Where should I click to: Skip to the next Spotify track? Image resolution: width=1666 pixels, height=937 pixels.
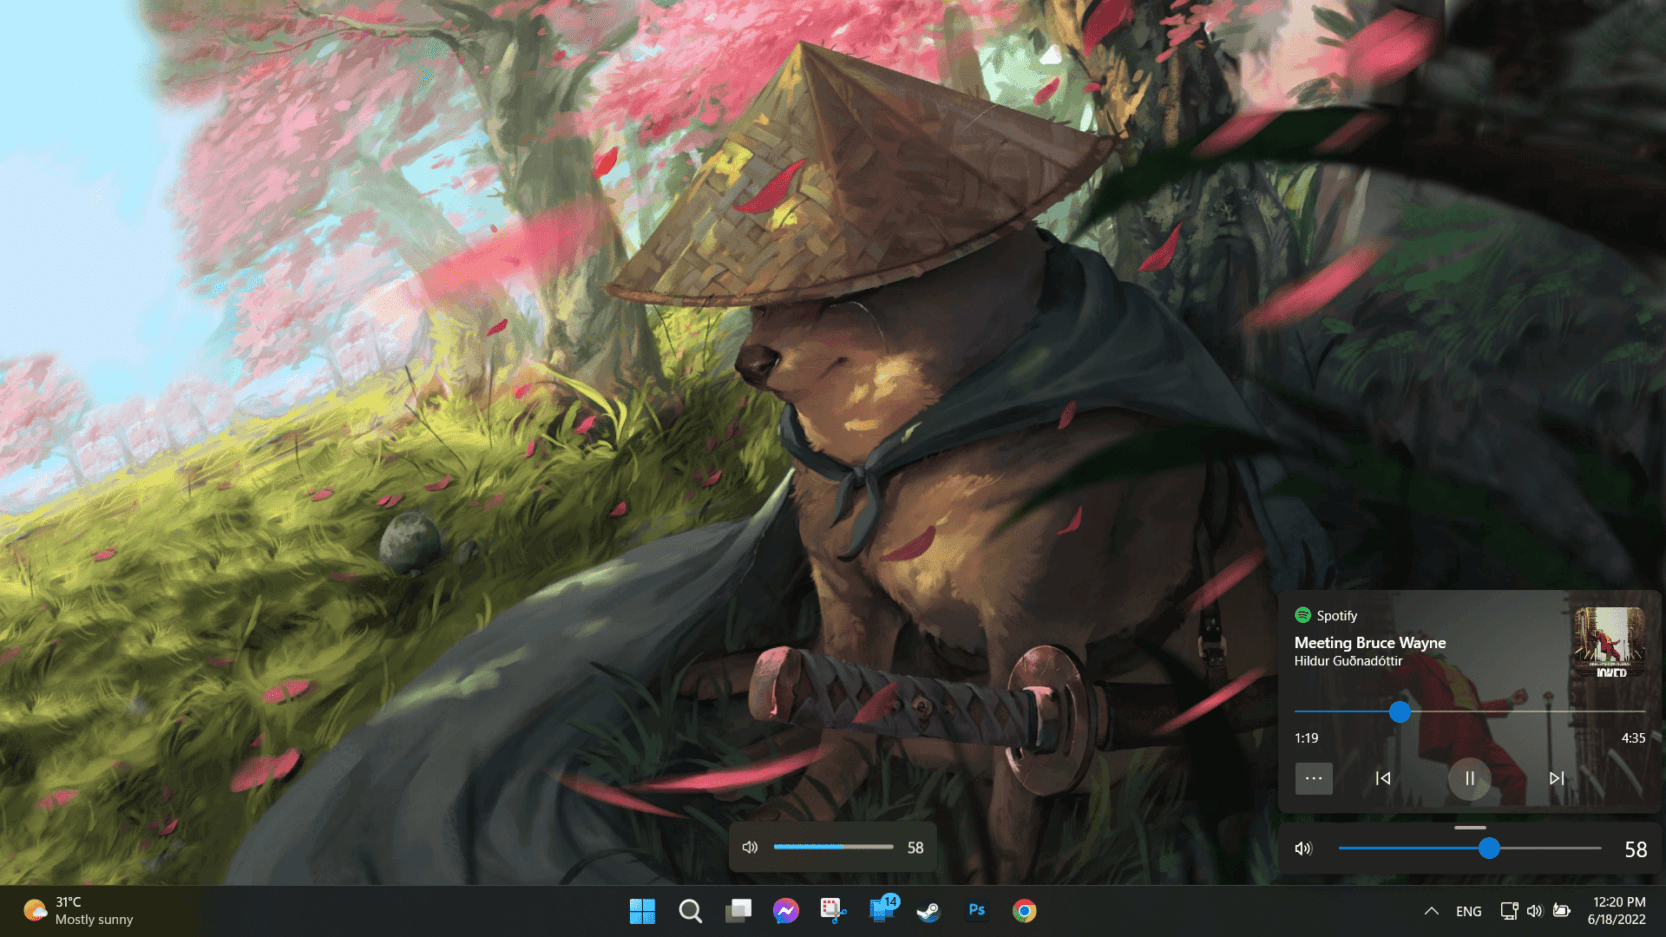1556,778
